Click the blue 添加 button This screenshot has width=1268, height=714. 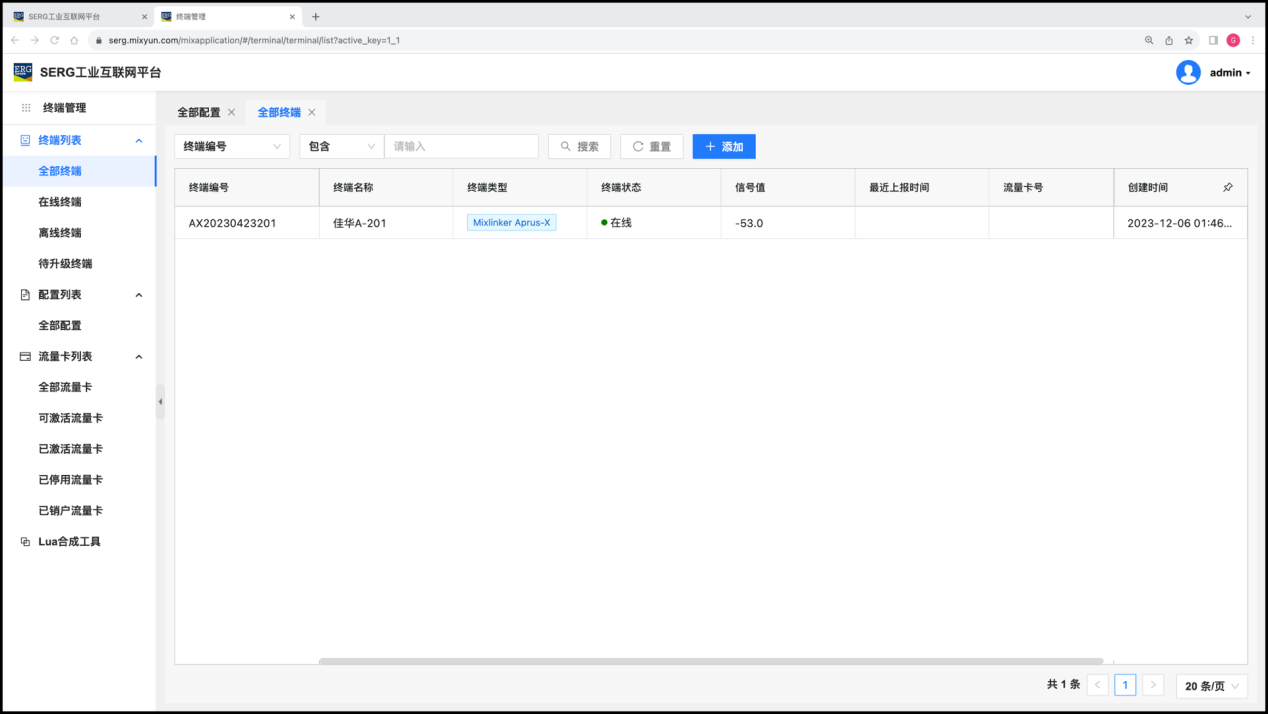coord(724,146)
